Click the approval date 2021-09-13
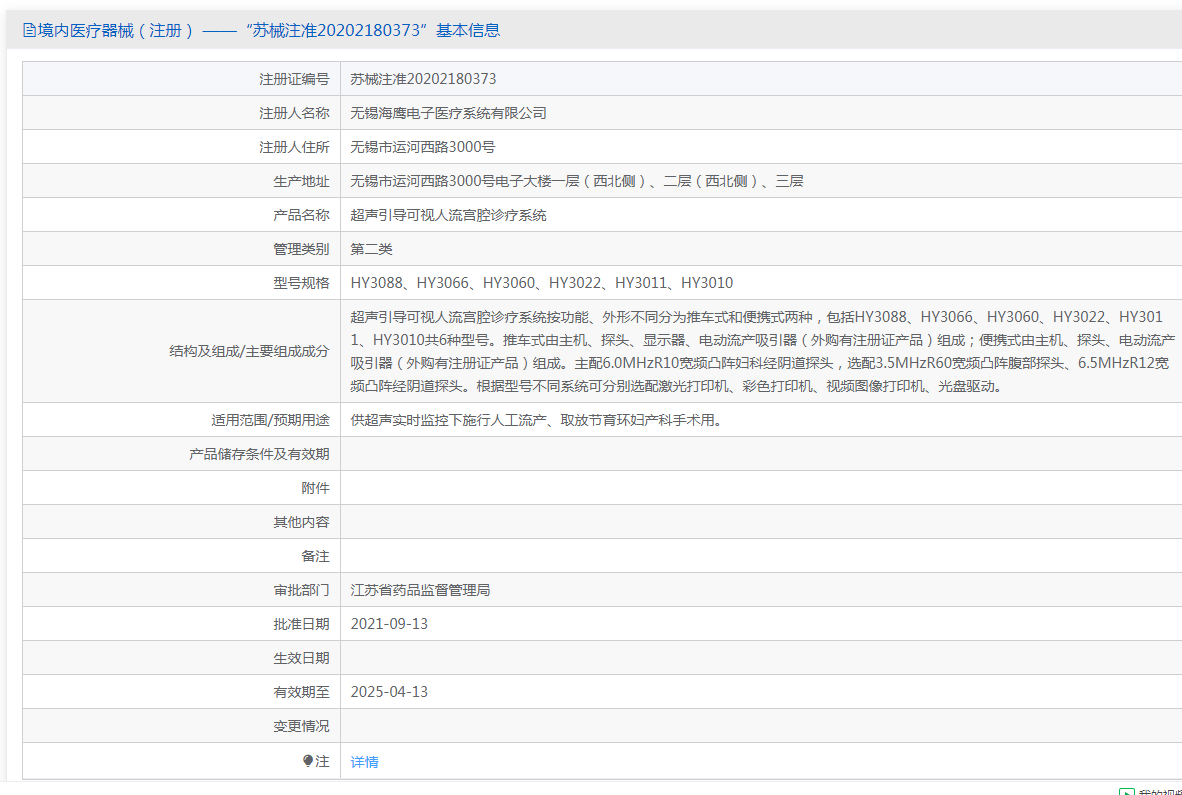1182x795 pixels. (x=389, y=624)
